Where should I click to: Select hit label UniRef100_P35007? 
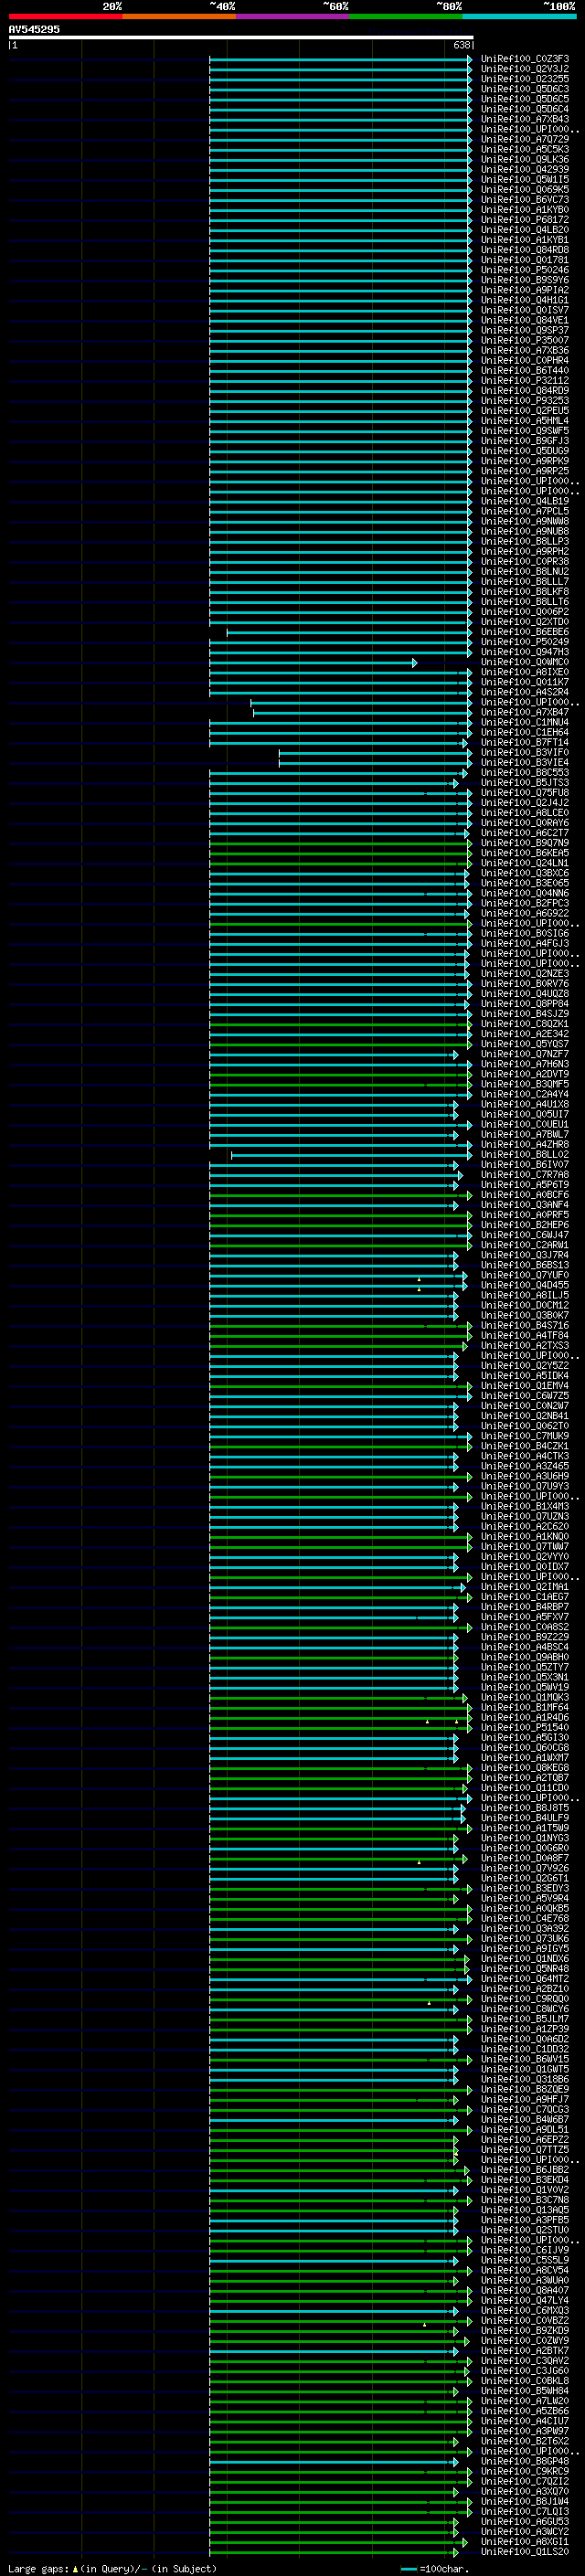coord(524,341)
